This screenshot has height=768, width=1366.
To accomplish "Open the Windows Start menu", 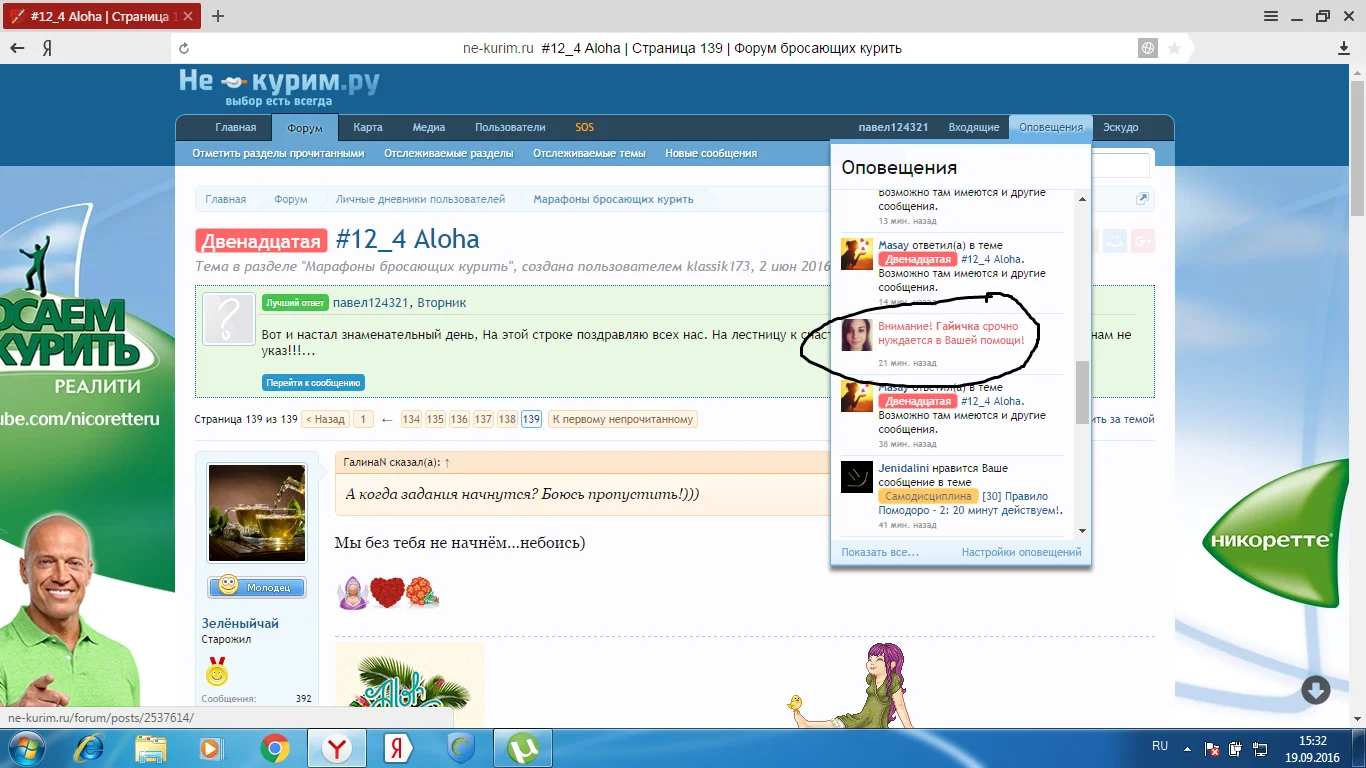I will (x=25, y=748).
